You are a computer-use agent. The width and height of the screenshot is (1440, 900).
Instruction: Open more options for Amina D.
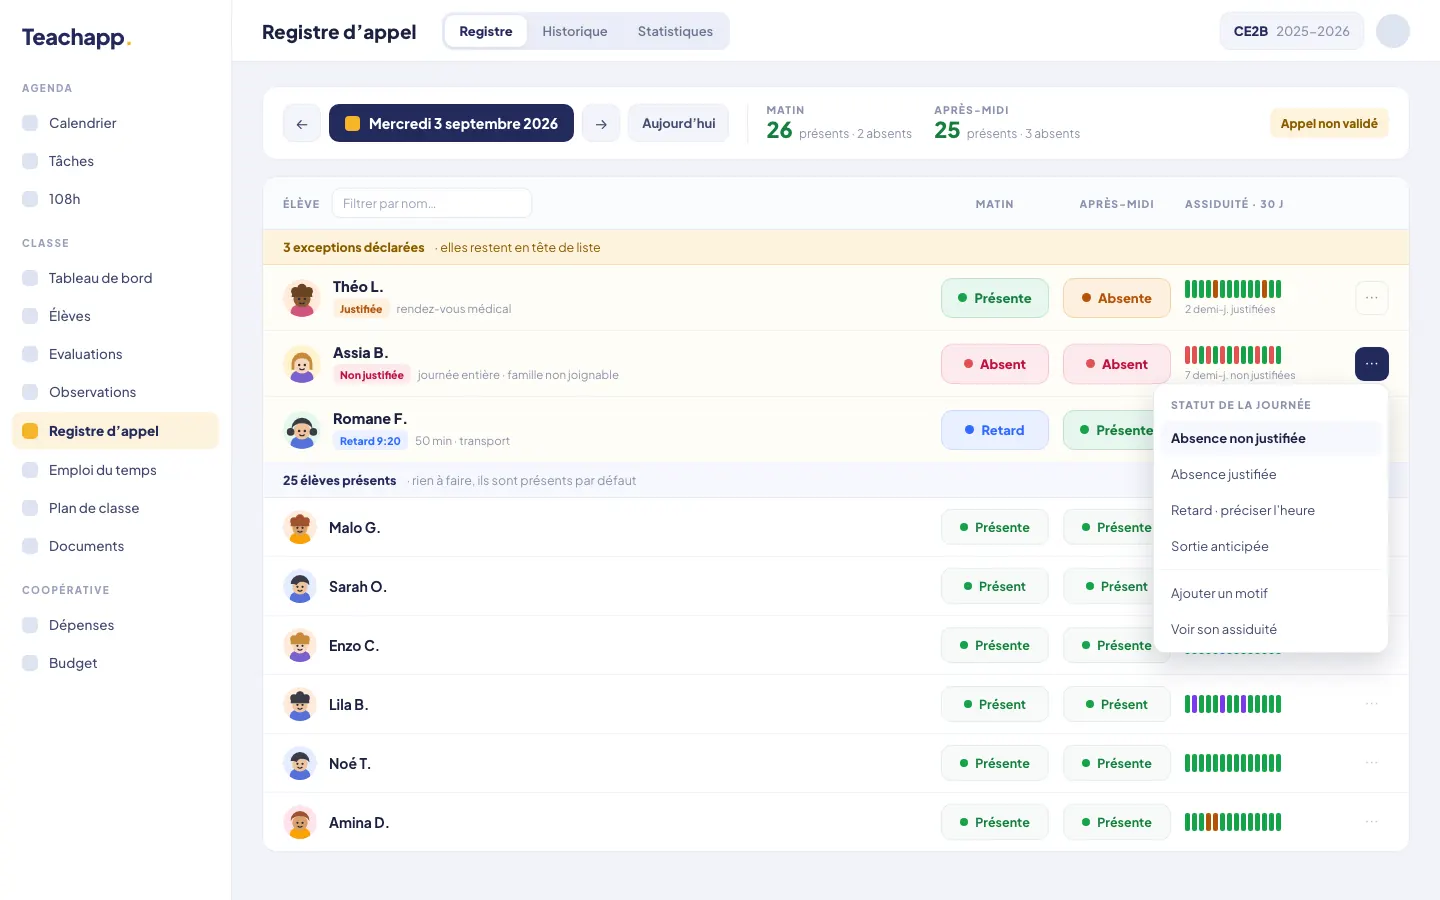[1372, 822]
